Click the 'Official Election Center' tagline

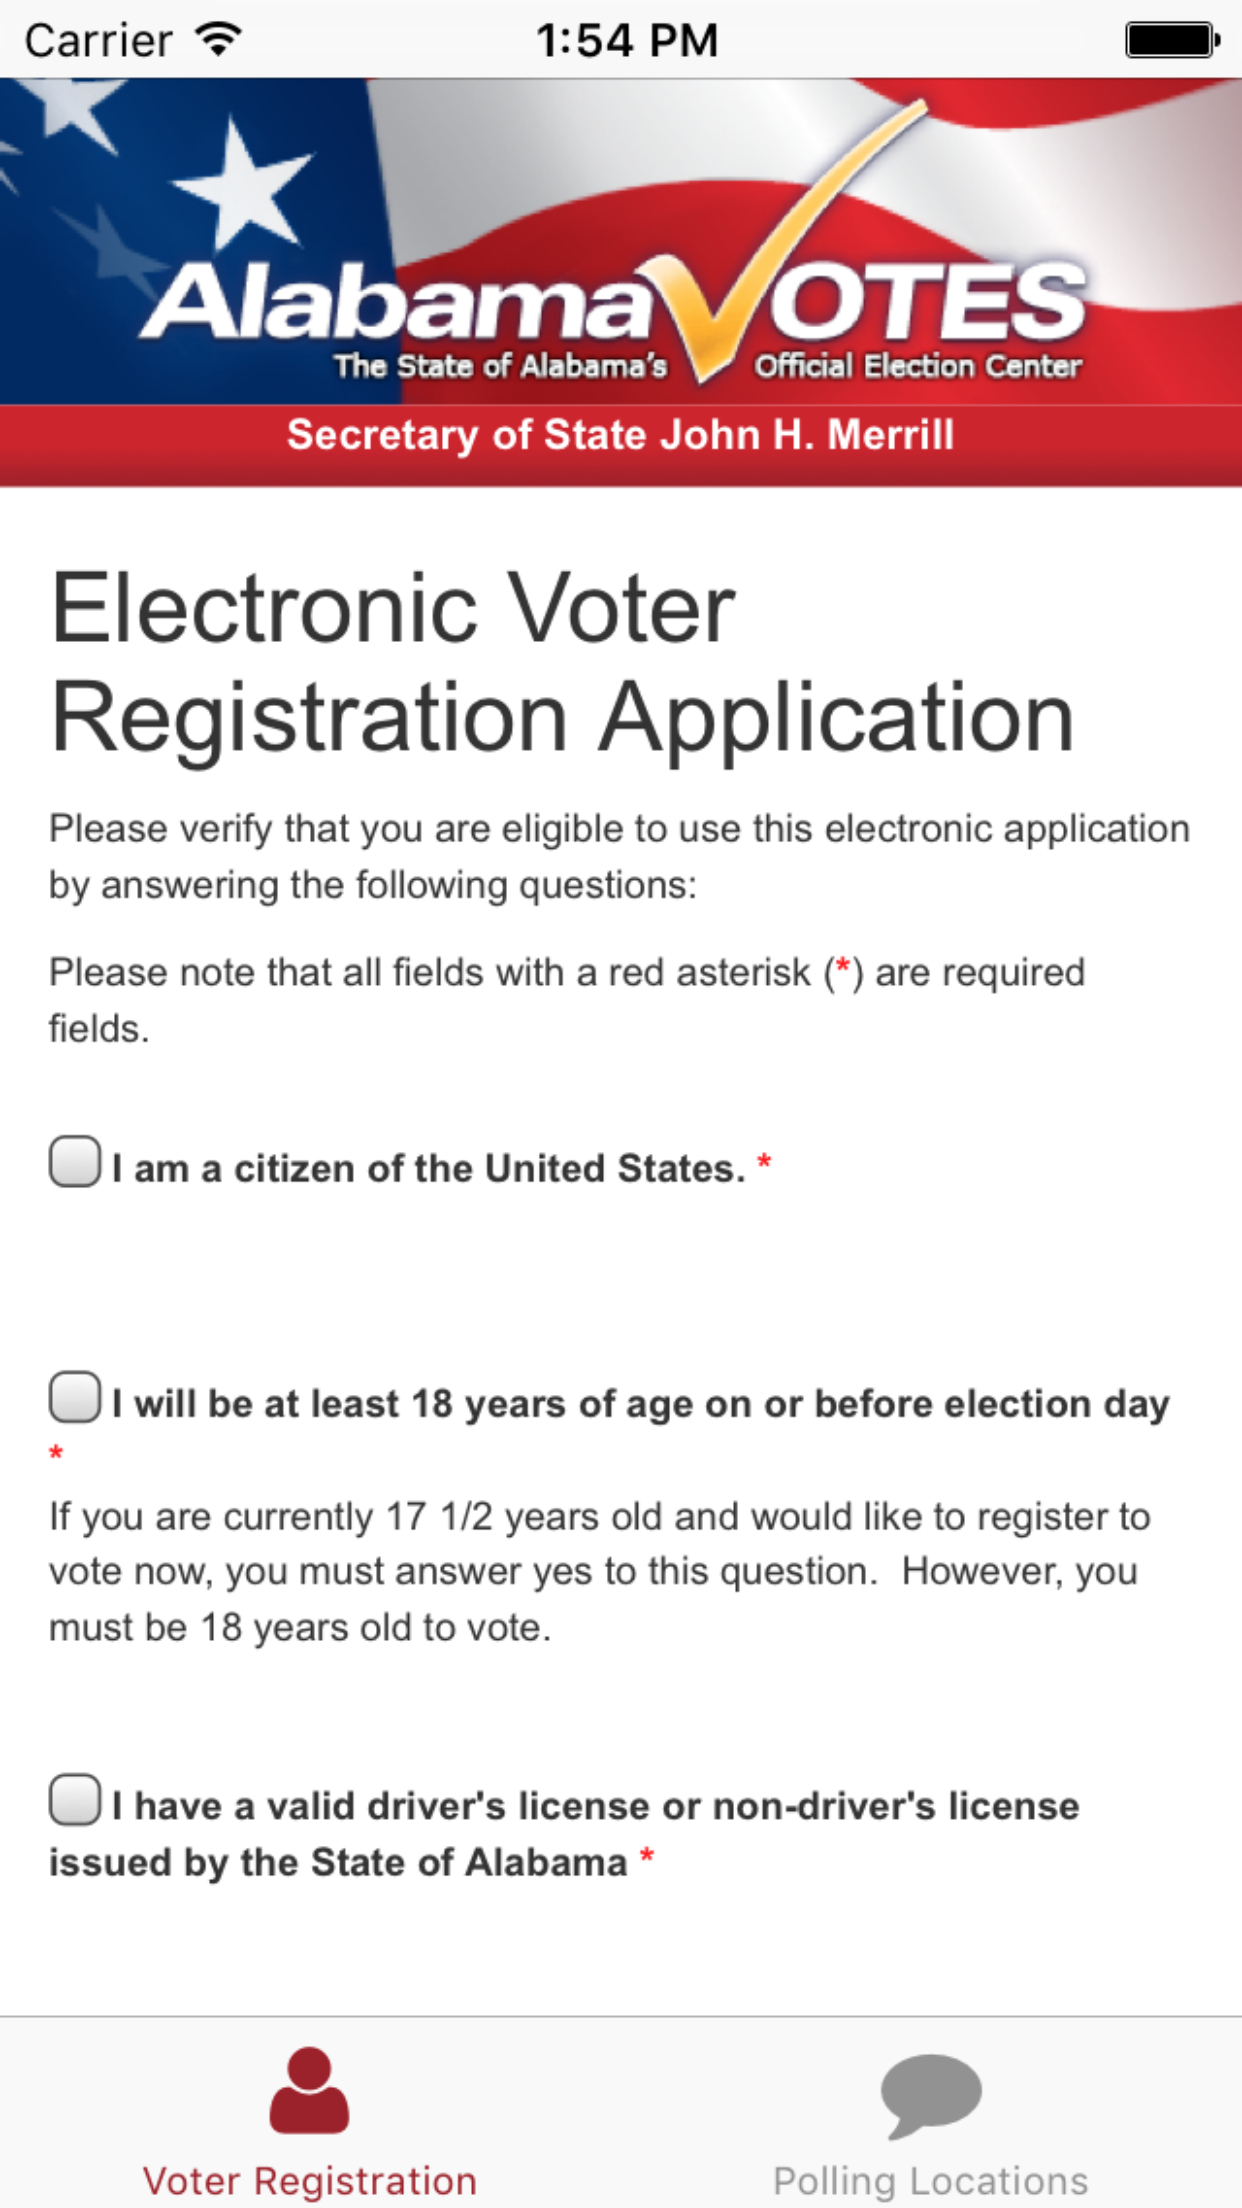click(917, 366)
